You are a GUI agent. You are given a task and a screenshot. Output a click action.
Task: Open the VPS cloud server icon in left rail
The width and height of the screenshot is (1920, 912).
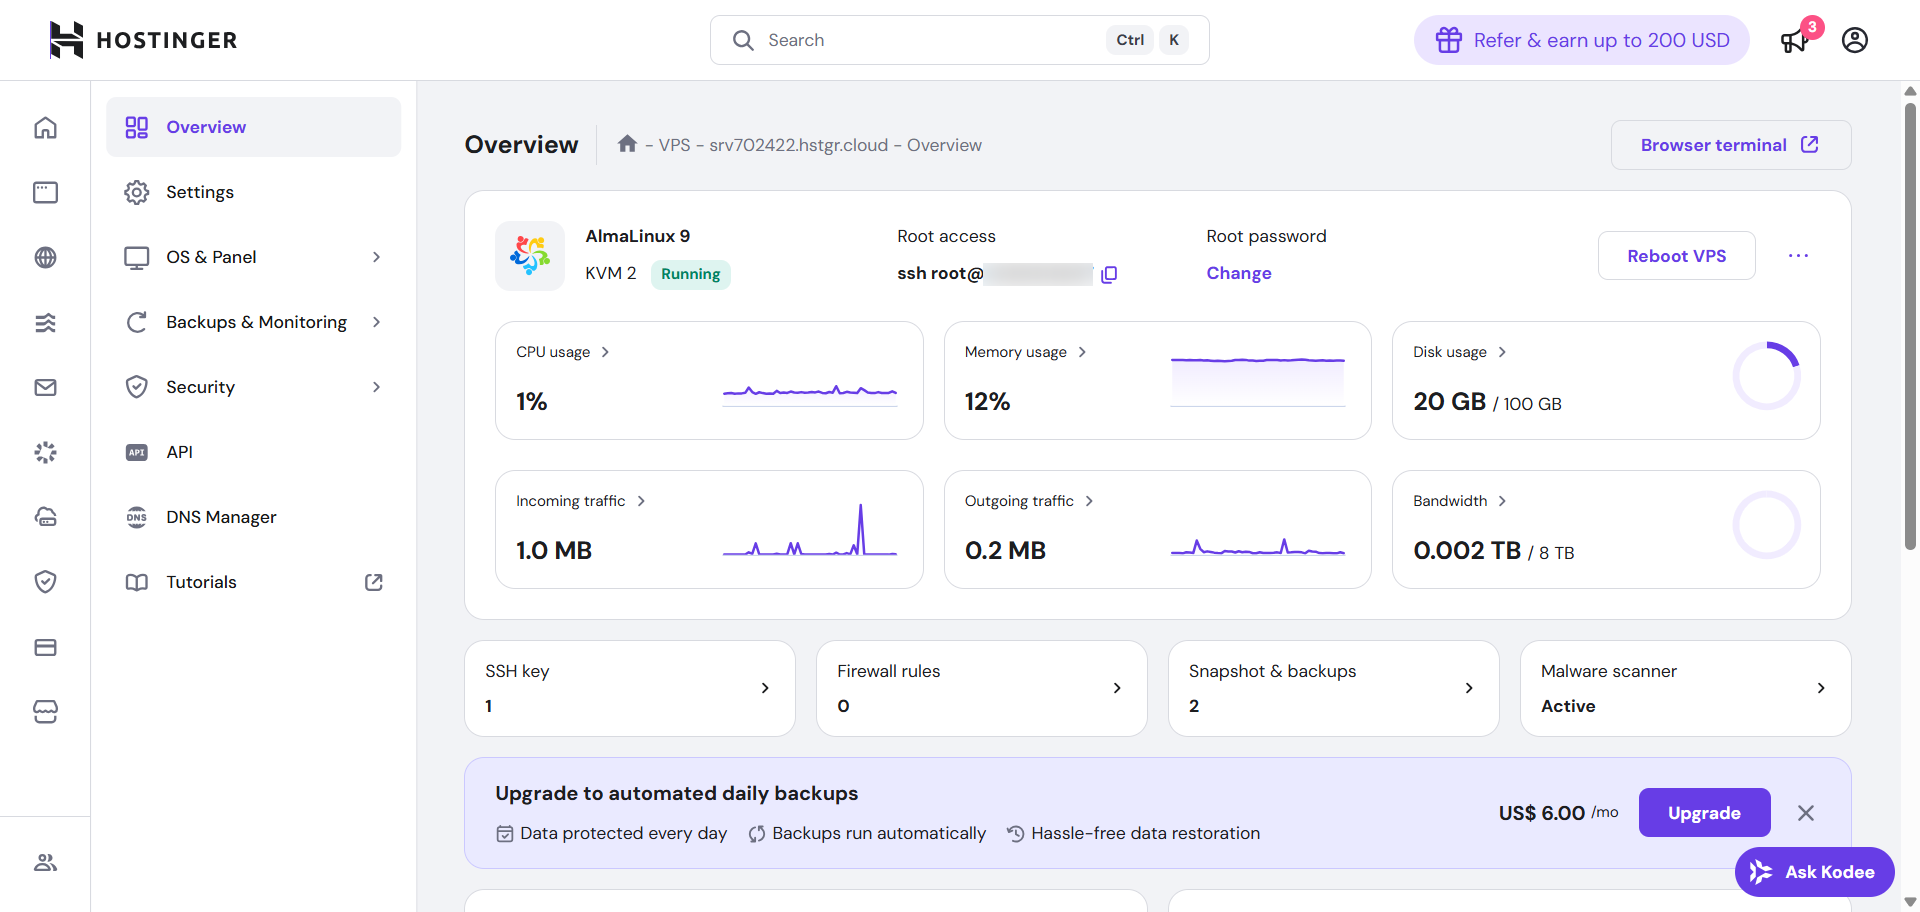tap(45, 517)
